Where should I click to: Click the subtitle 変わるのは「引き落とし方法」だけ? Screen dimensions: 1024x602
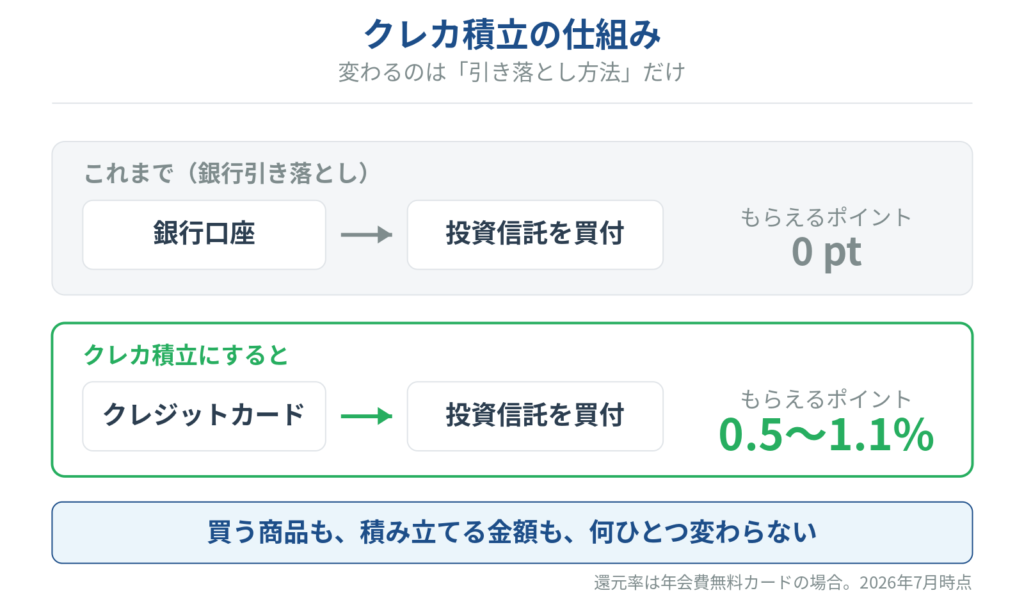tap(511, 72)
